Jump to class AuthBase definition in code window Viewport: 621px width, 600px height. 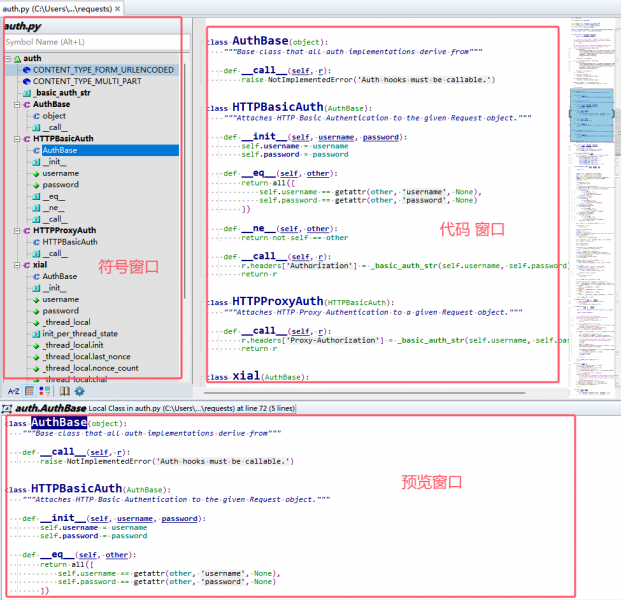260,41
